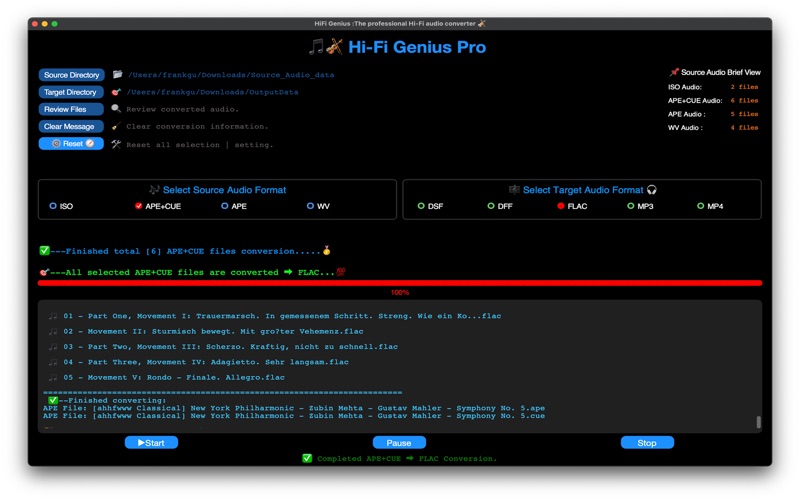Click the Hi-Fi Genius Pro title
800x500 pixels.
[417, 47]
